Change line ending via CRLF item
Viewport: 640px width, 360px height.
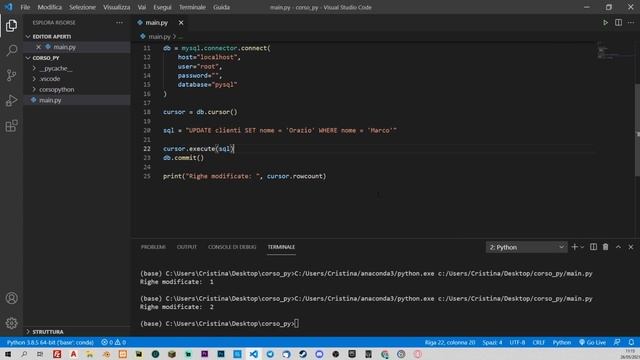(x=539, y=342)
